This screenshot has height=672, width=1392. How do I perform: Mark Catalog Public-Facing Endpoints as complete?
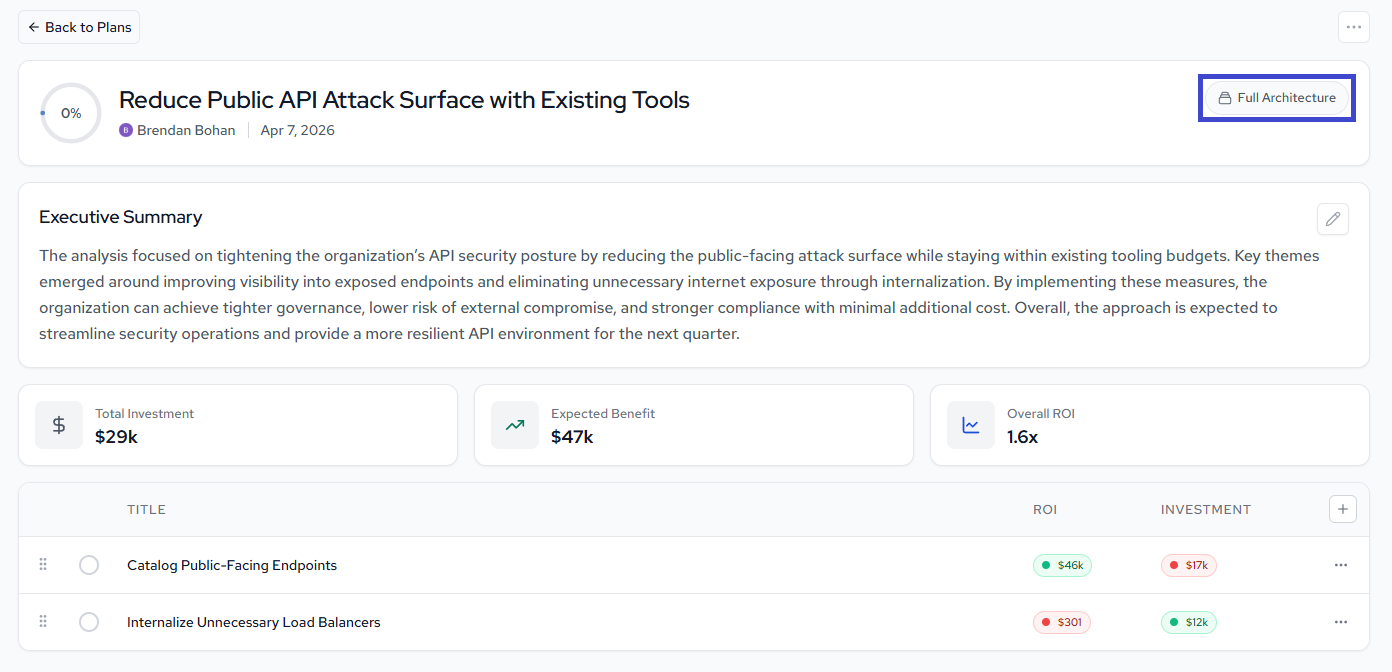pyautogui.click(x=89, y=565)
